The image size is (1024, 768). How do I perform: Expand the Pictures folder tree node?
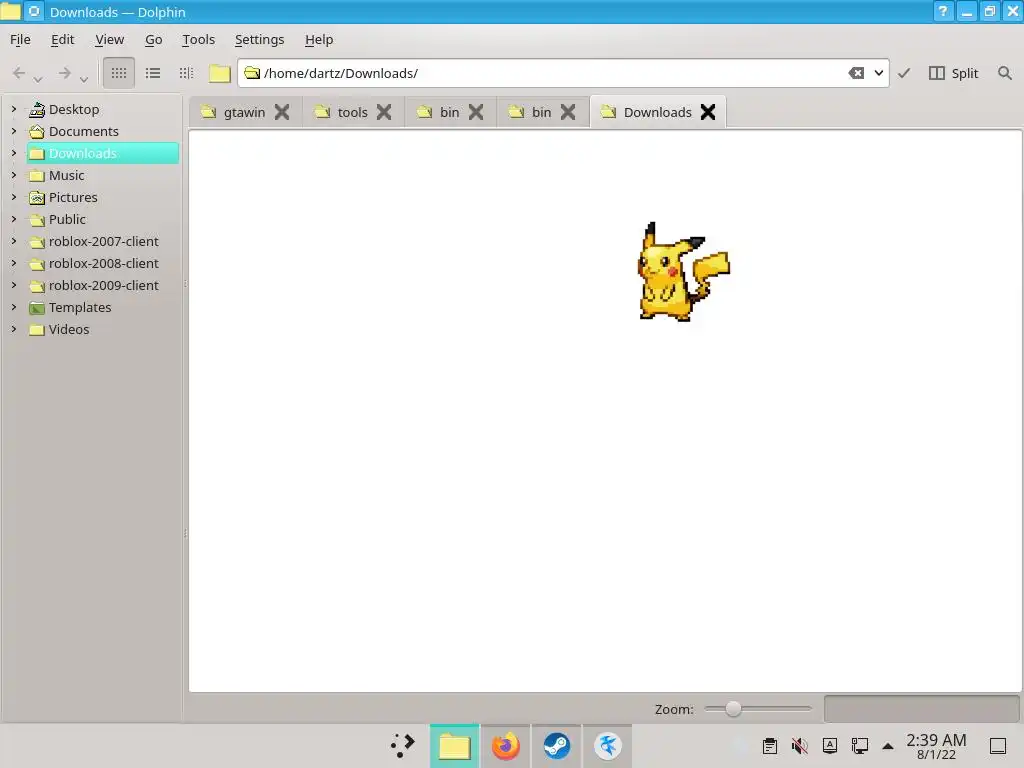click(x=14, y=197)
